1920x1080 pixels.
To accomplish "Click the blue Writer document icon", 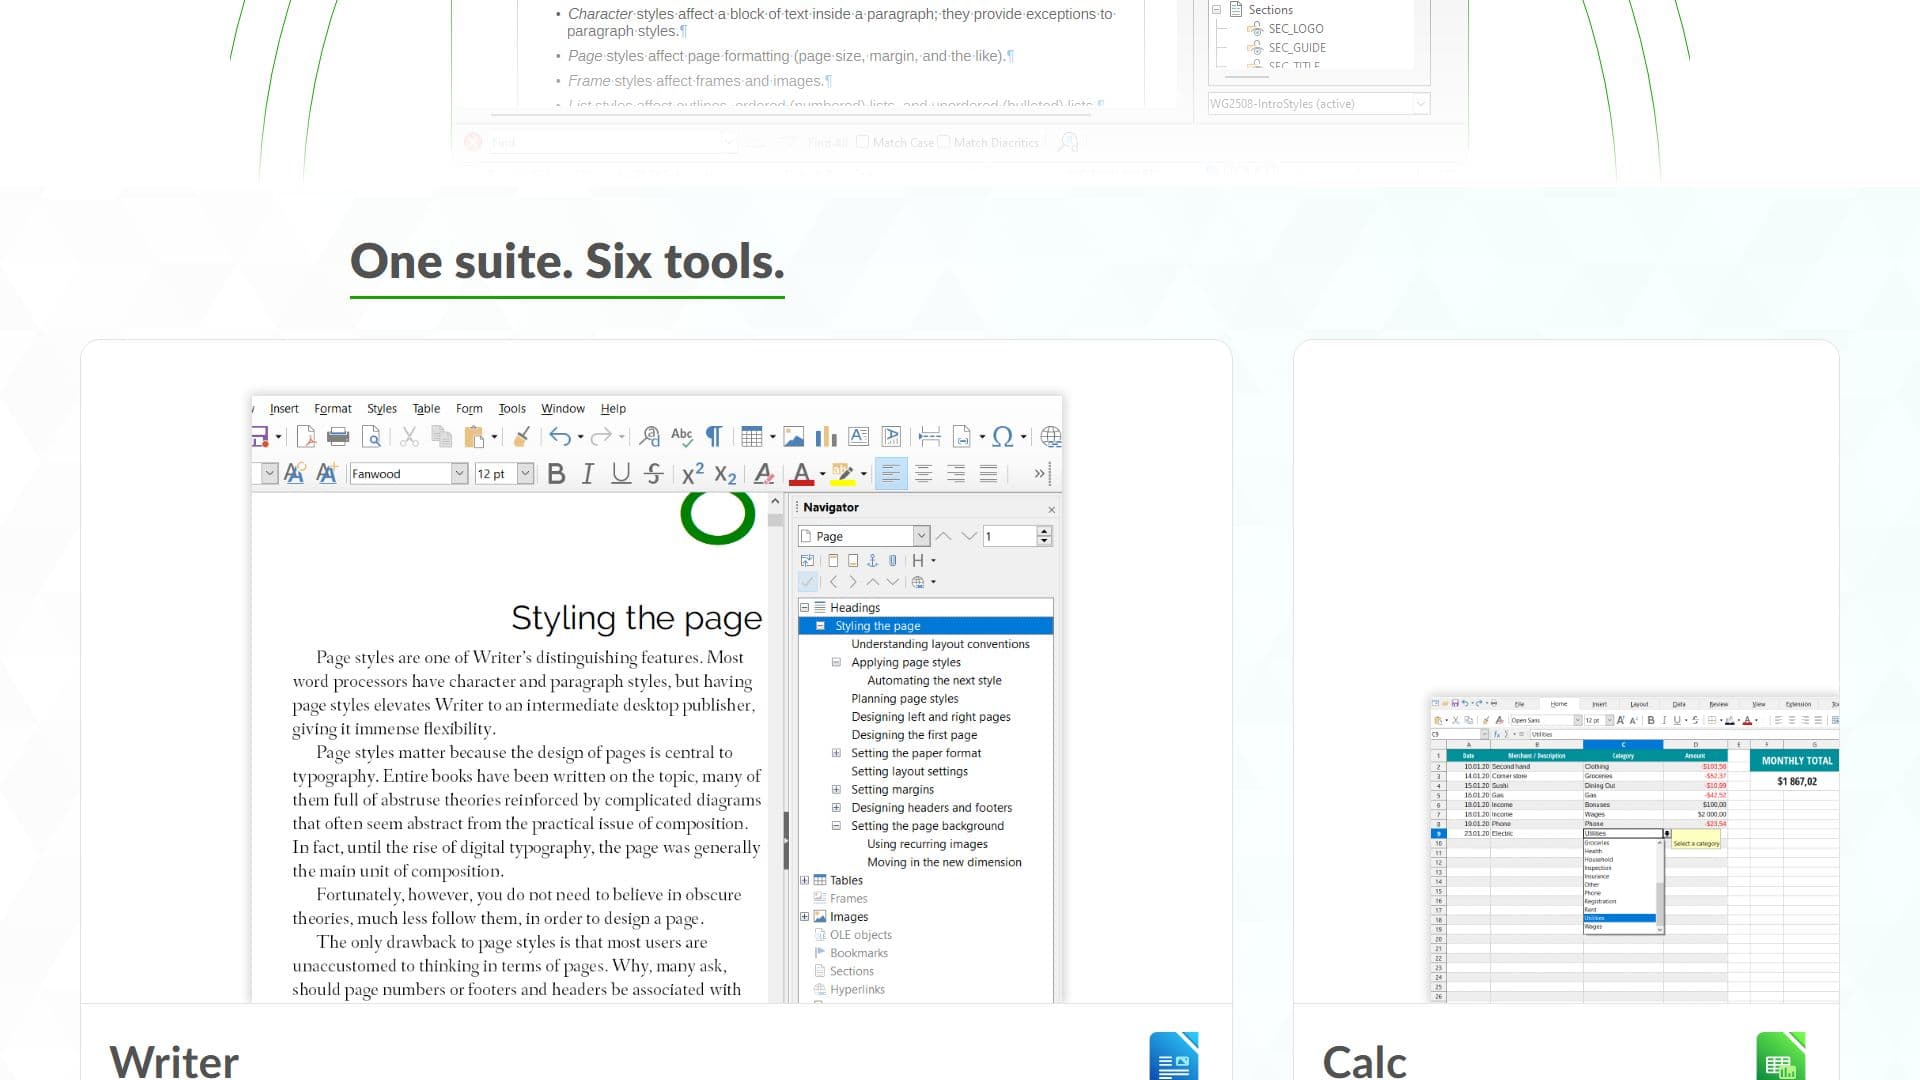I will (1174, 1056).
